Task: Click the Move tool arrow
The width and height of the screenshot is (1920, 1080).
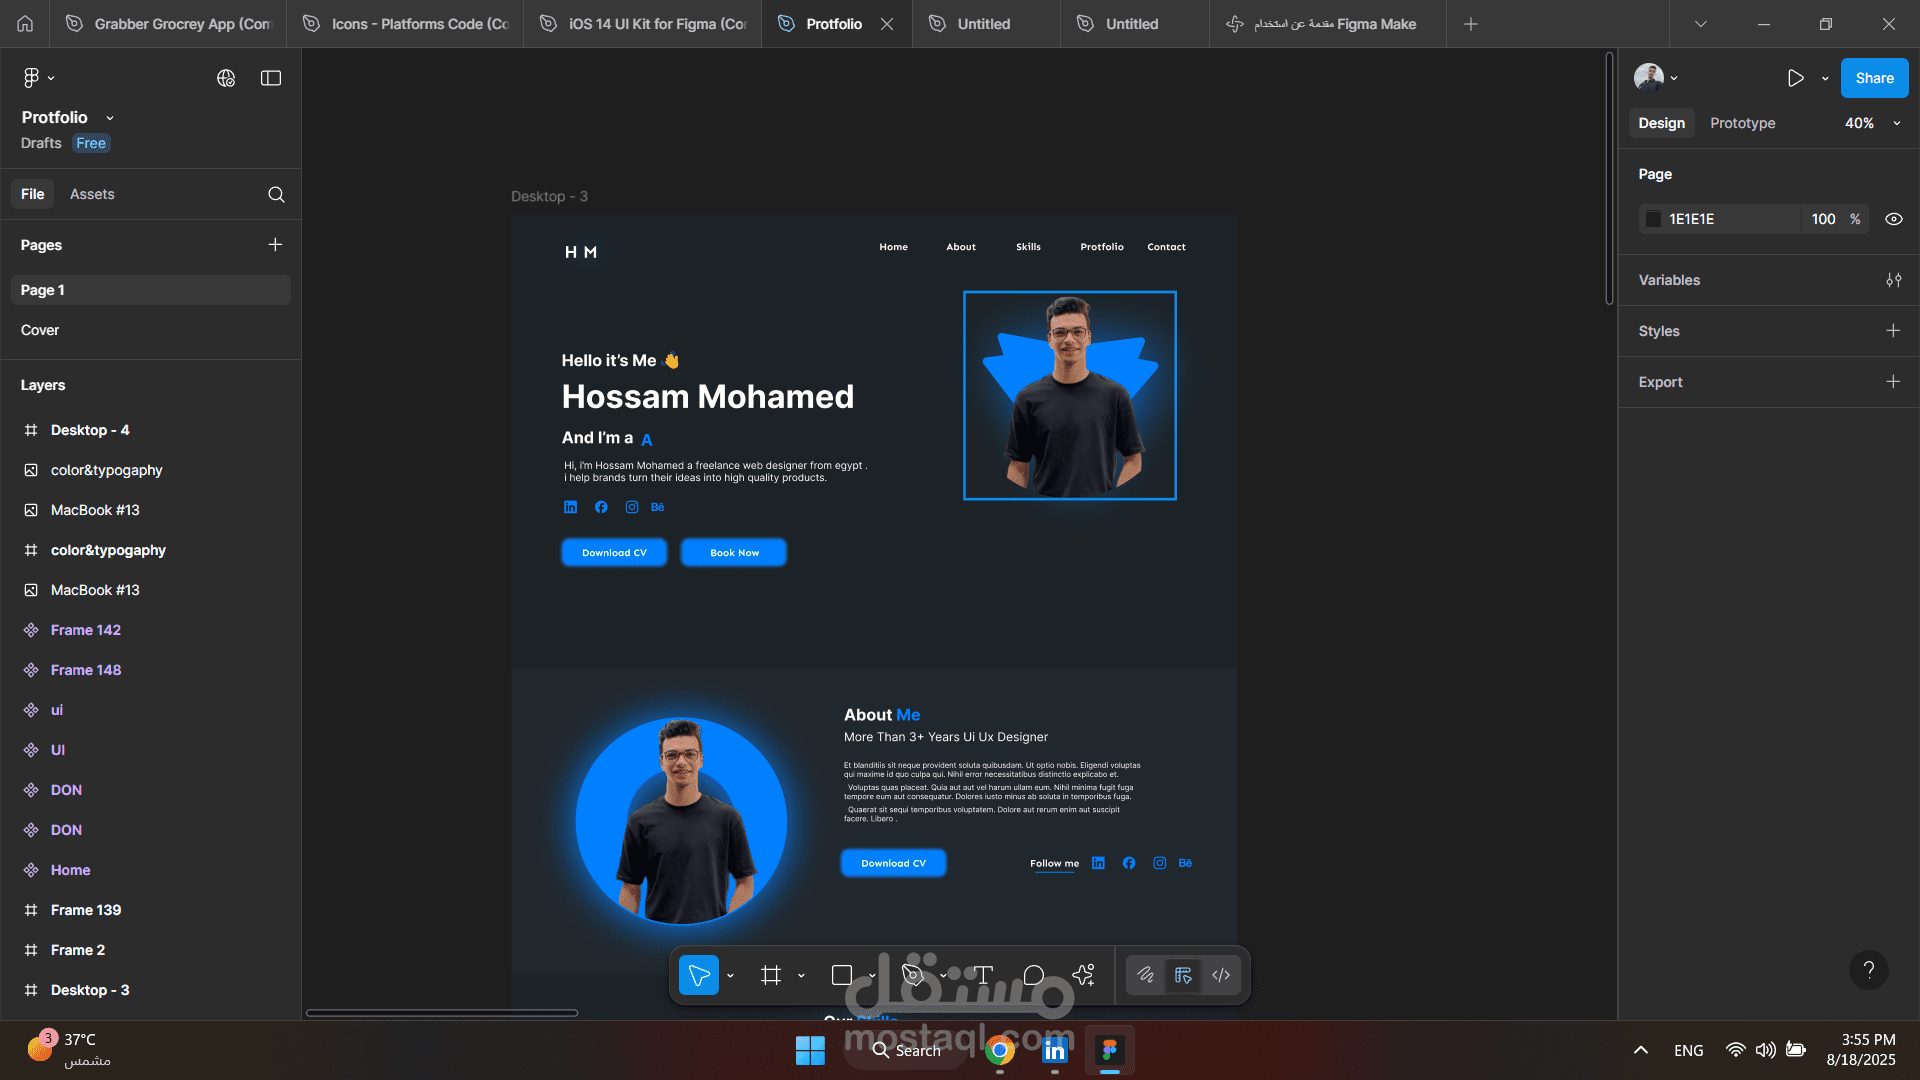Action: click(699, 975)
